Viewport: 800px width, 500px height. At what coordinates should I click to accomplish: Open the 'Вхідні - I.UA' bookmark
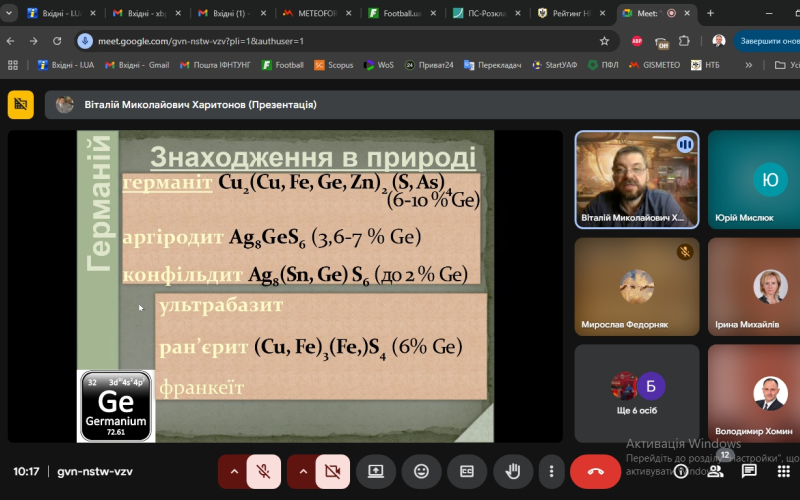[66, 65]
